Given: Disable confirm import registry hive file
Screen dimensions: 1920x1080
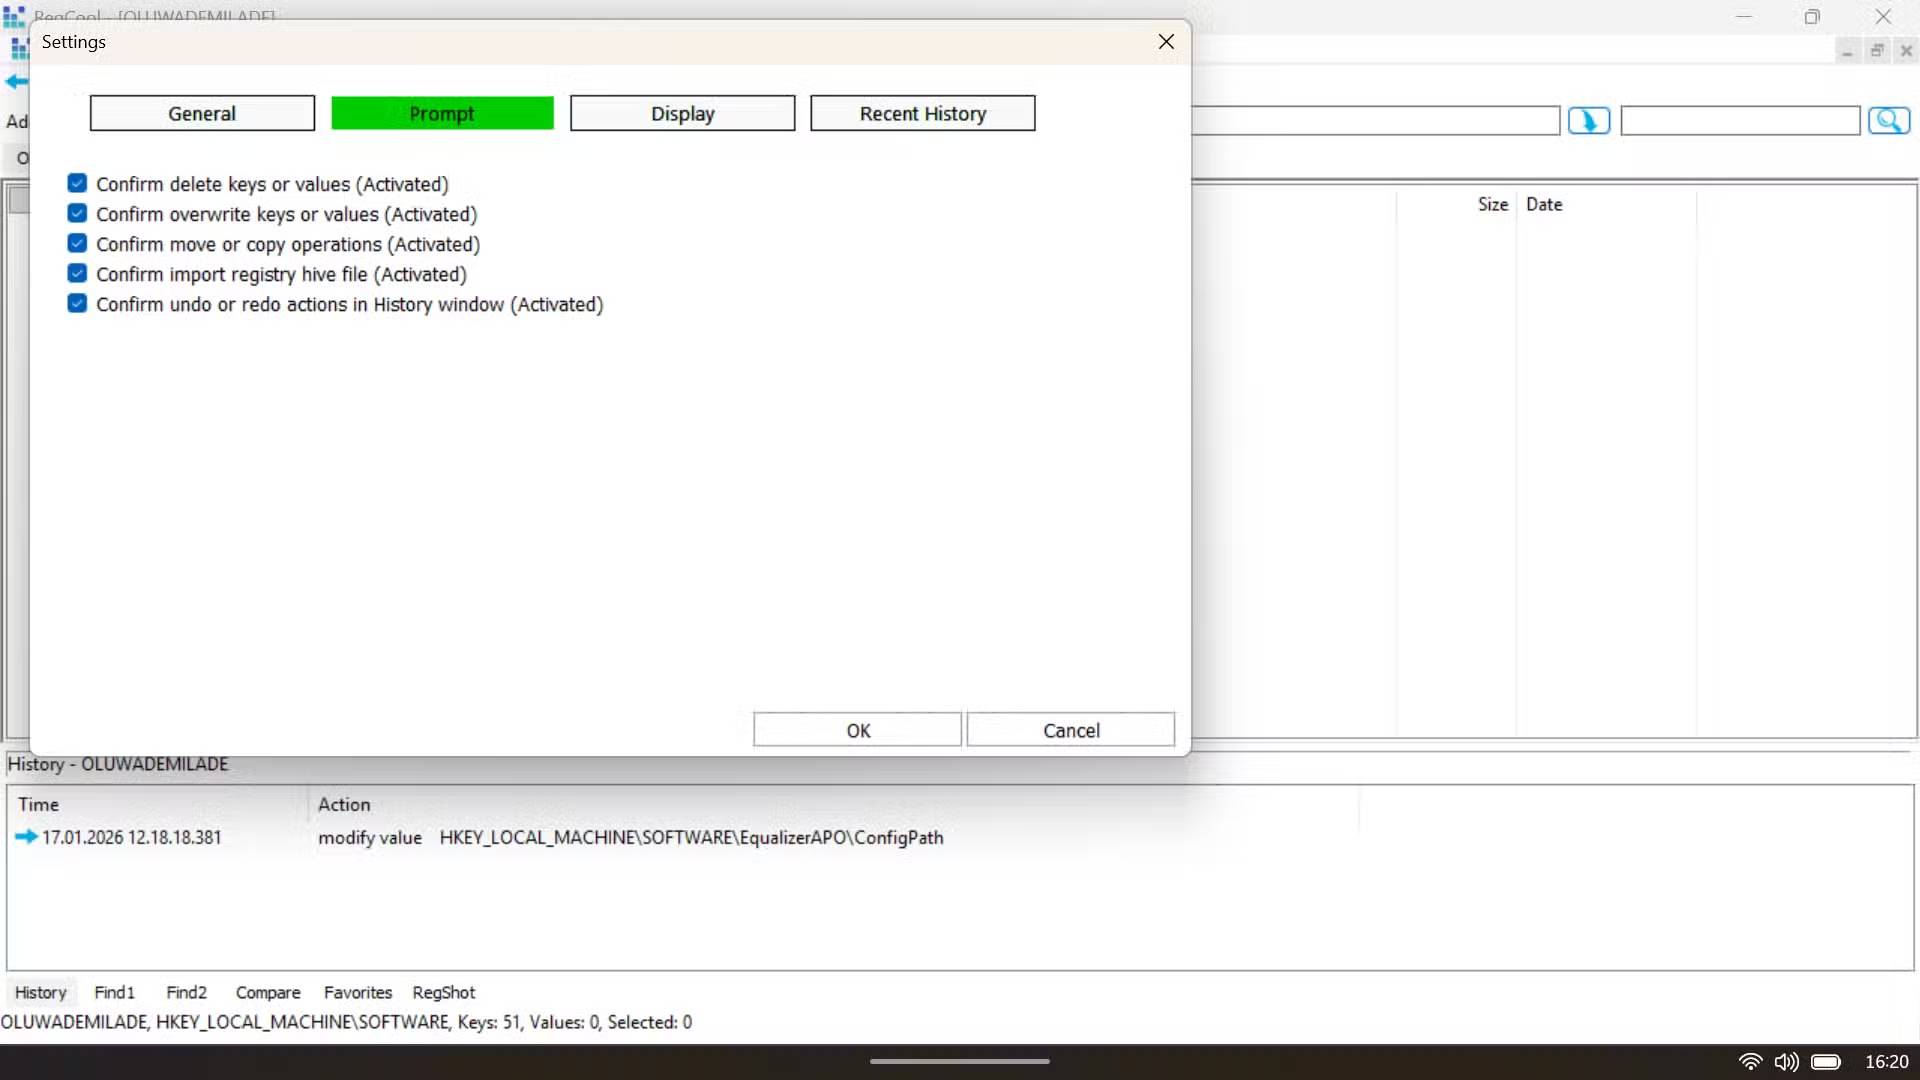Looking at the screenshot, I should (78, 273).
